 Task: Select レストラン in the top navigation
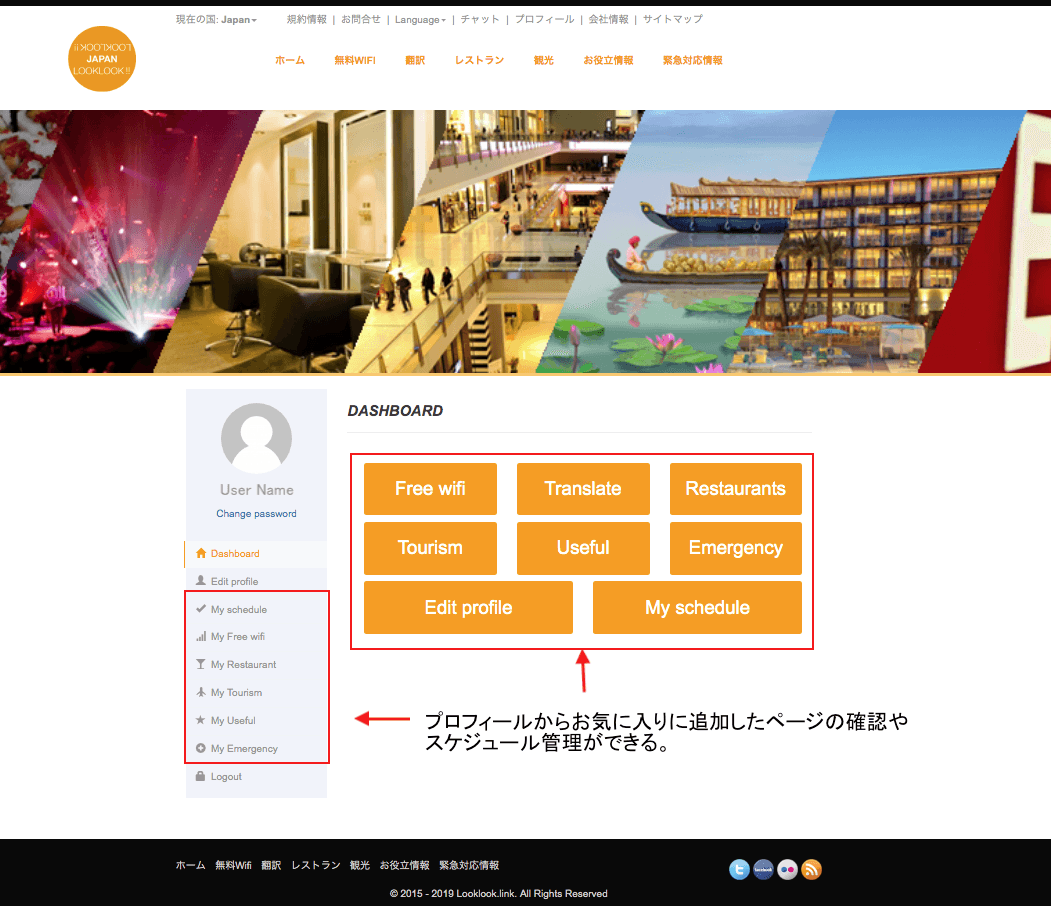479,60
